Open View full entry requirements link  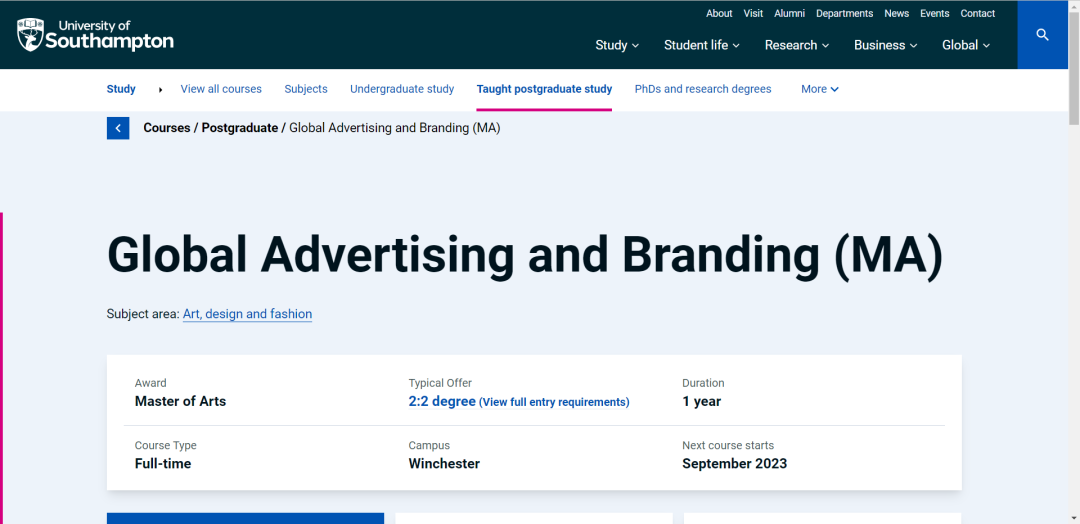[x=554, y=402]
